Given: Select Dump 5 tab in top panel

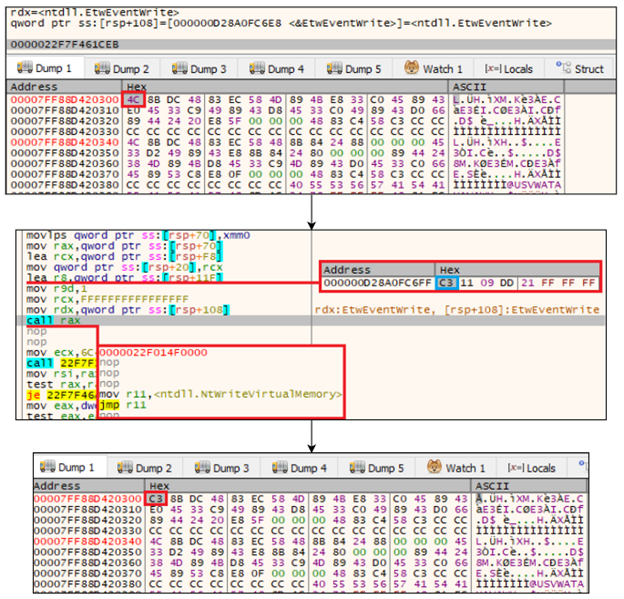Looking at the screenshot, I should coord(363,69).
